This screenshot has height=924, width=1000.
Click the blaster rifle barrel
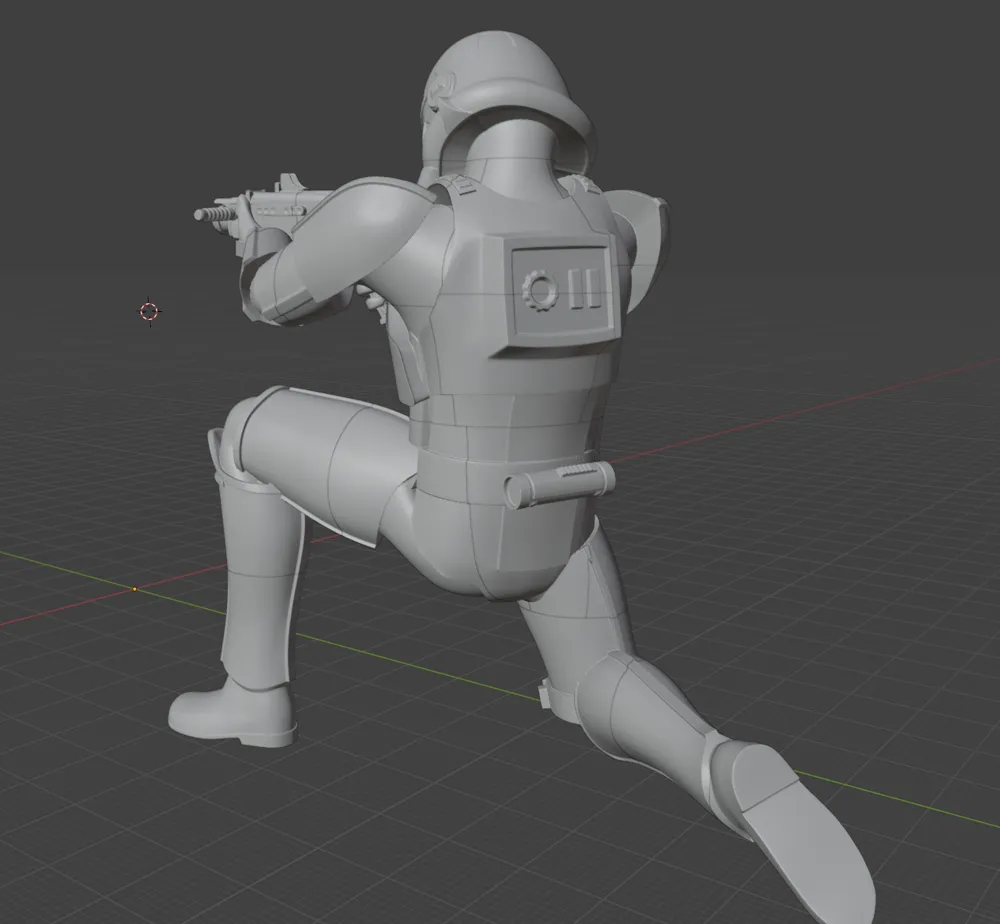pos(216,212)
